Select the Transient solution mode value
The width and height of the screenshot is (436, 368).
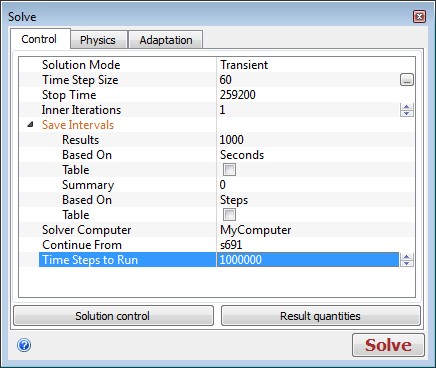244,65
